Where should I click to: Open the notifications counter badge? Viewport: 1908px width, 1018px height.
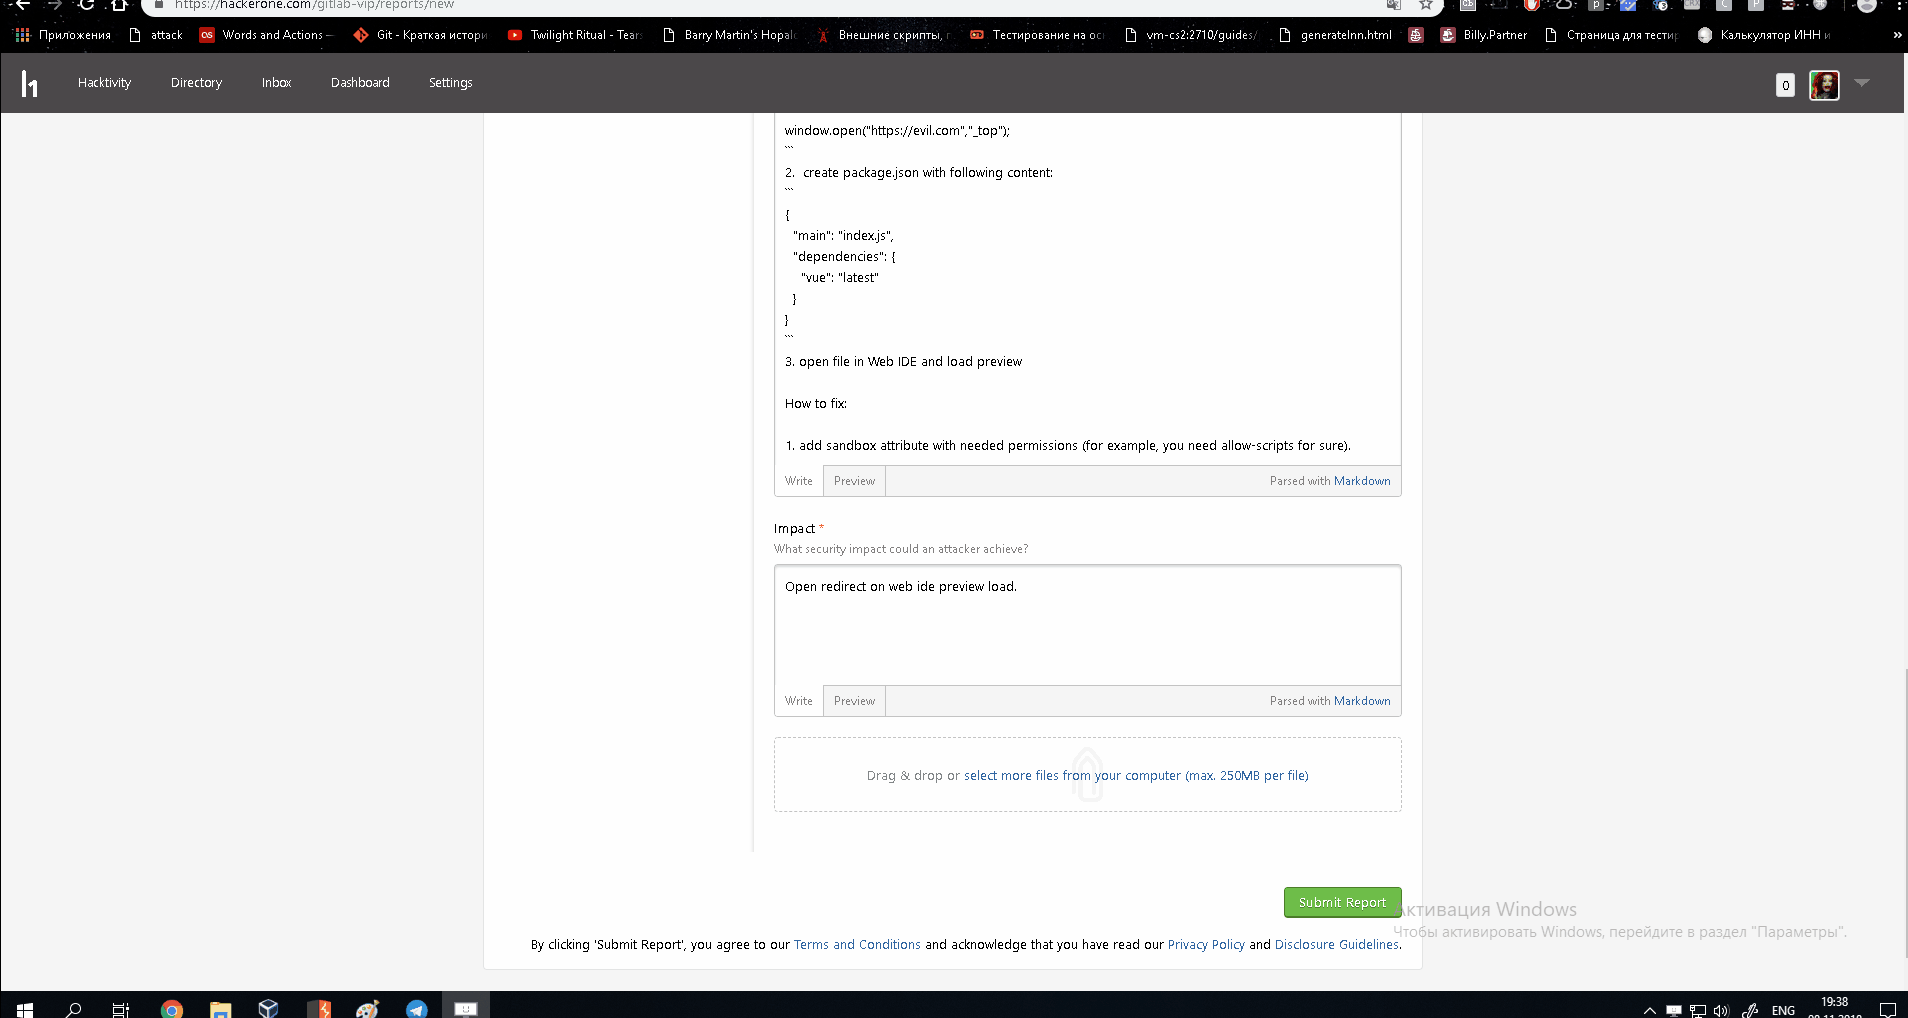(1785, 86)
